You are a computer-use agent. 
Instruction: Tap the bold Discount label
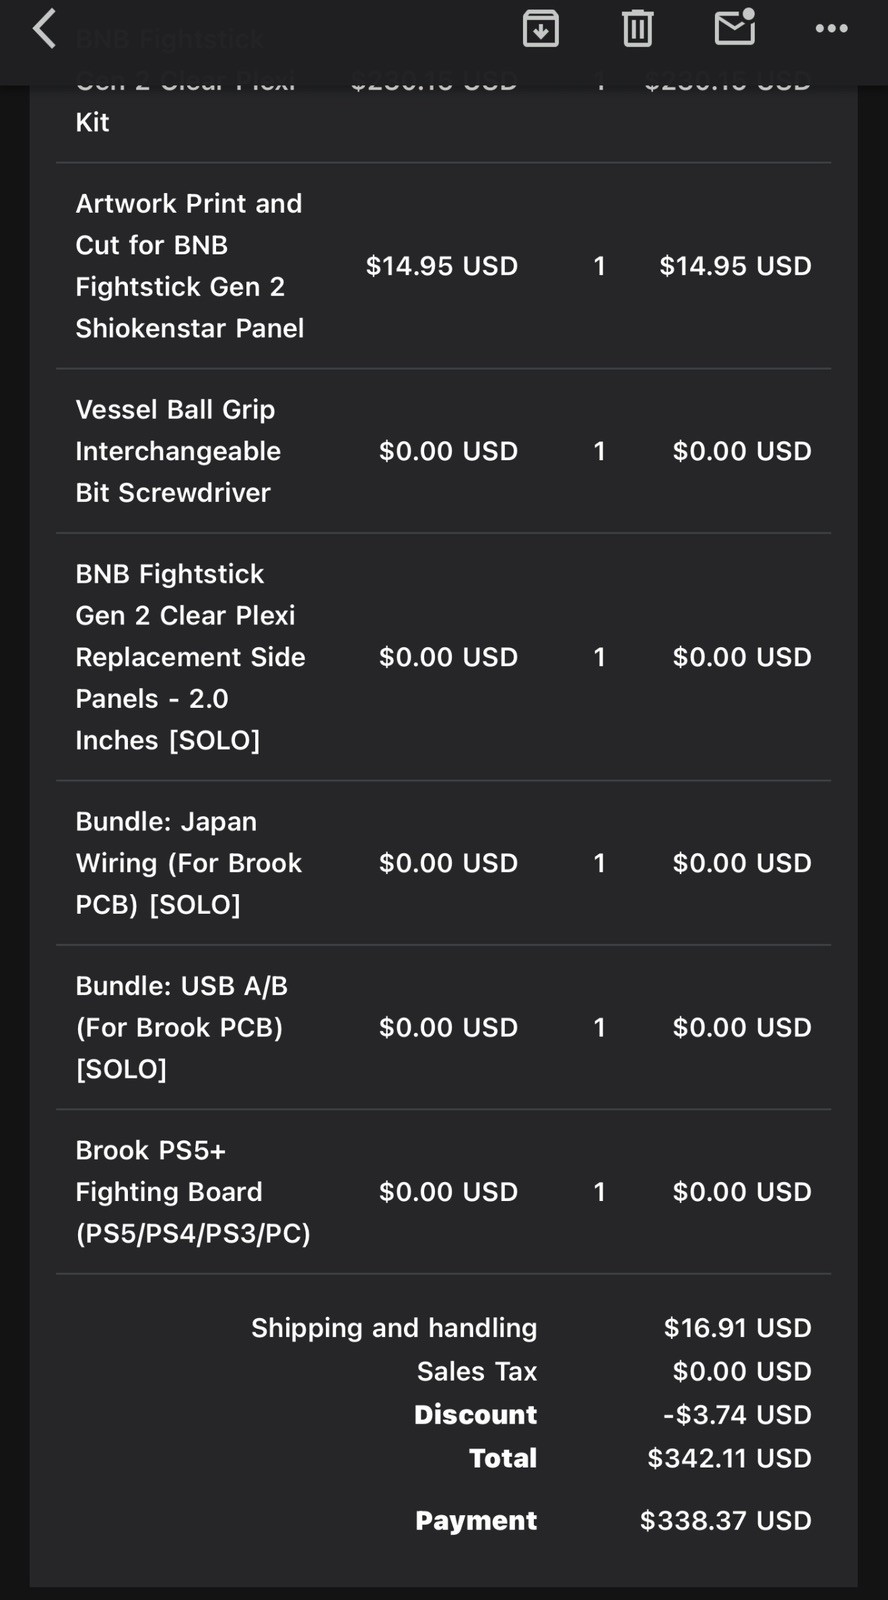476,1415
